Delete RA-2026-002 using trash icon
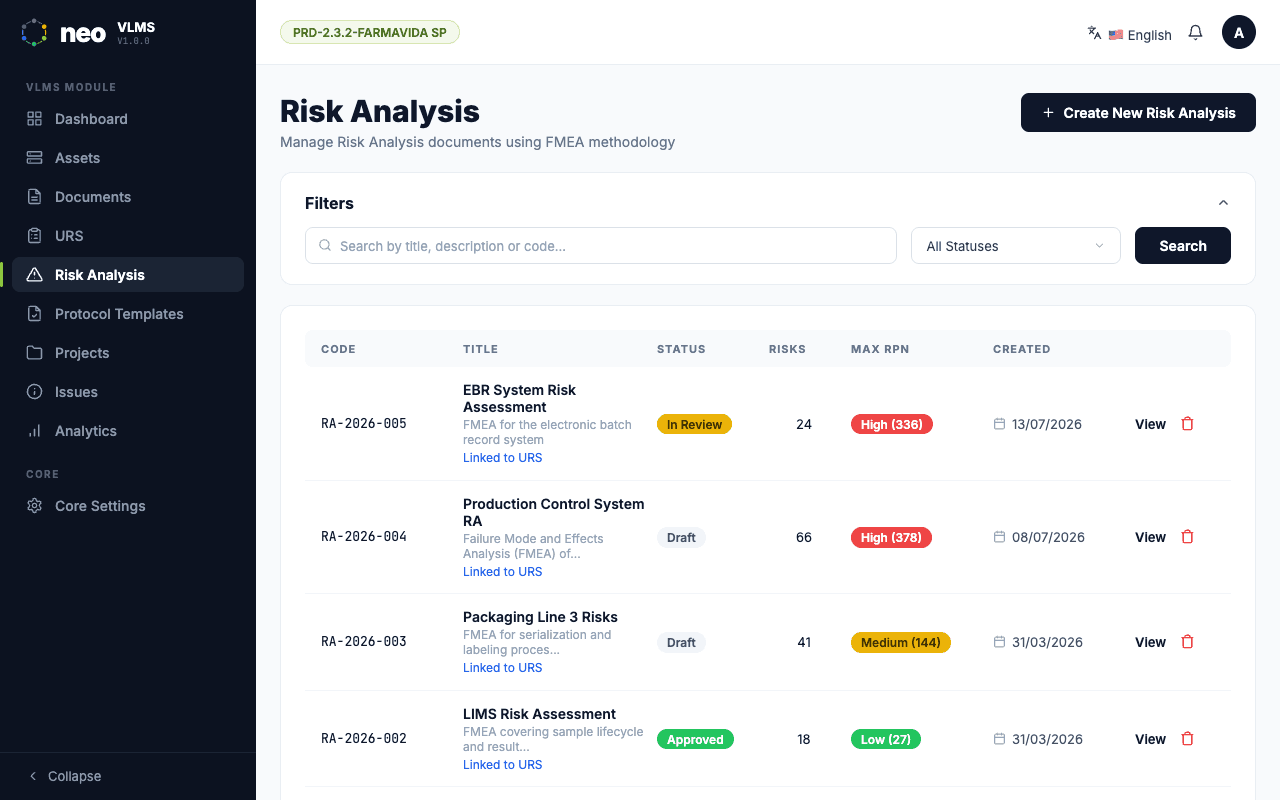Viewport: 1280px width, 800px height. pyautogui.click(x=1188, y=739)
